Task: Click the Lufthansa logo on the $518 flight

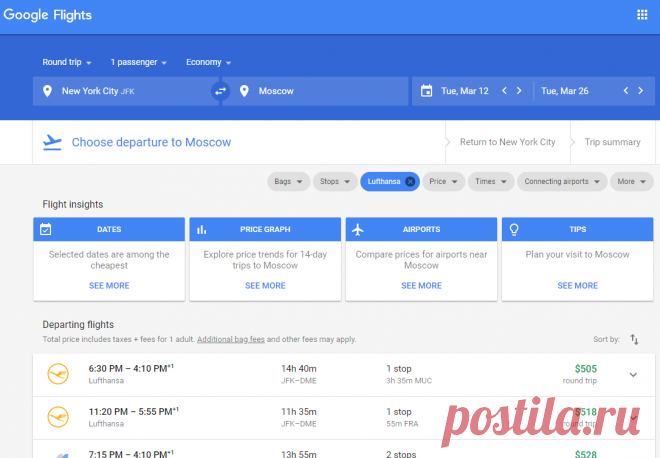Action: click(58, 417)
